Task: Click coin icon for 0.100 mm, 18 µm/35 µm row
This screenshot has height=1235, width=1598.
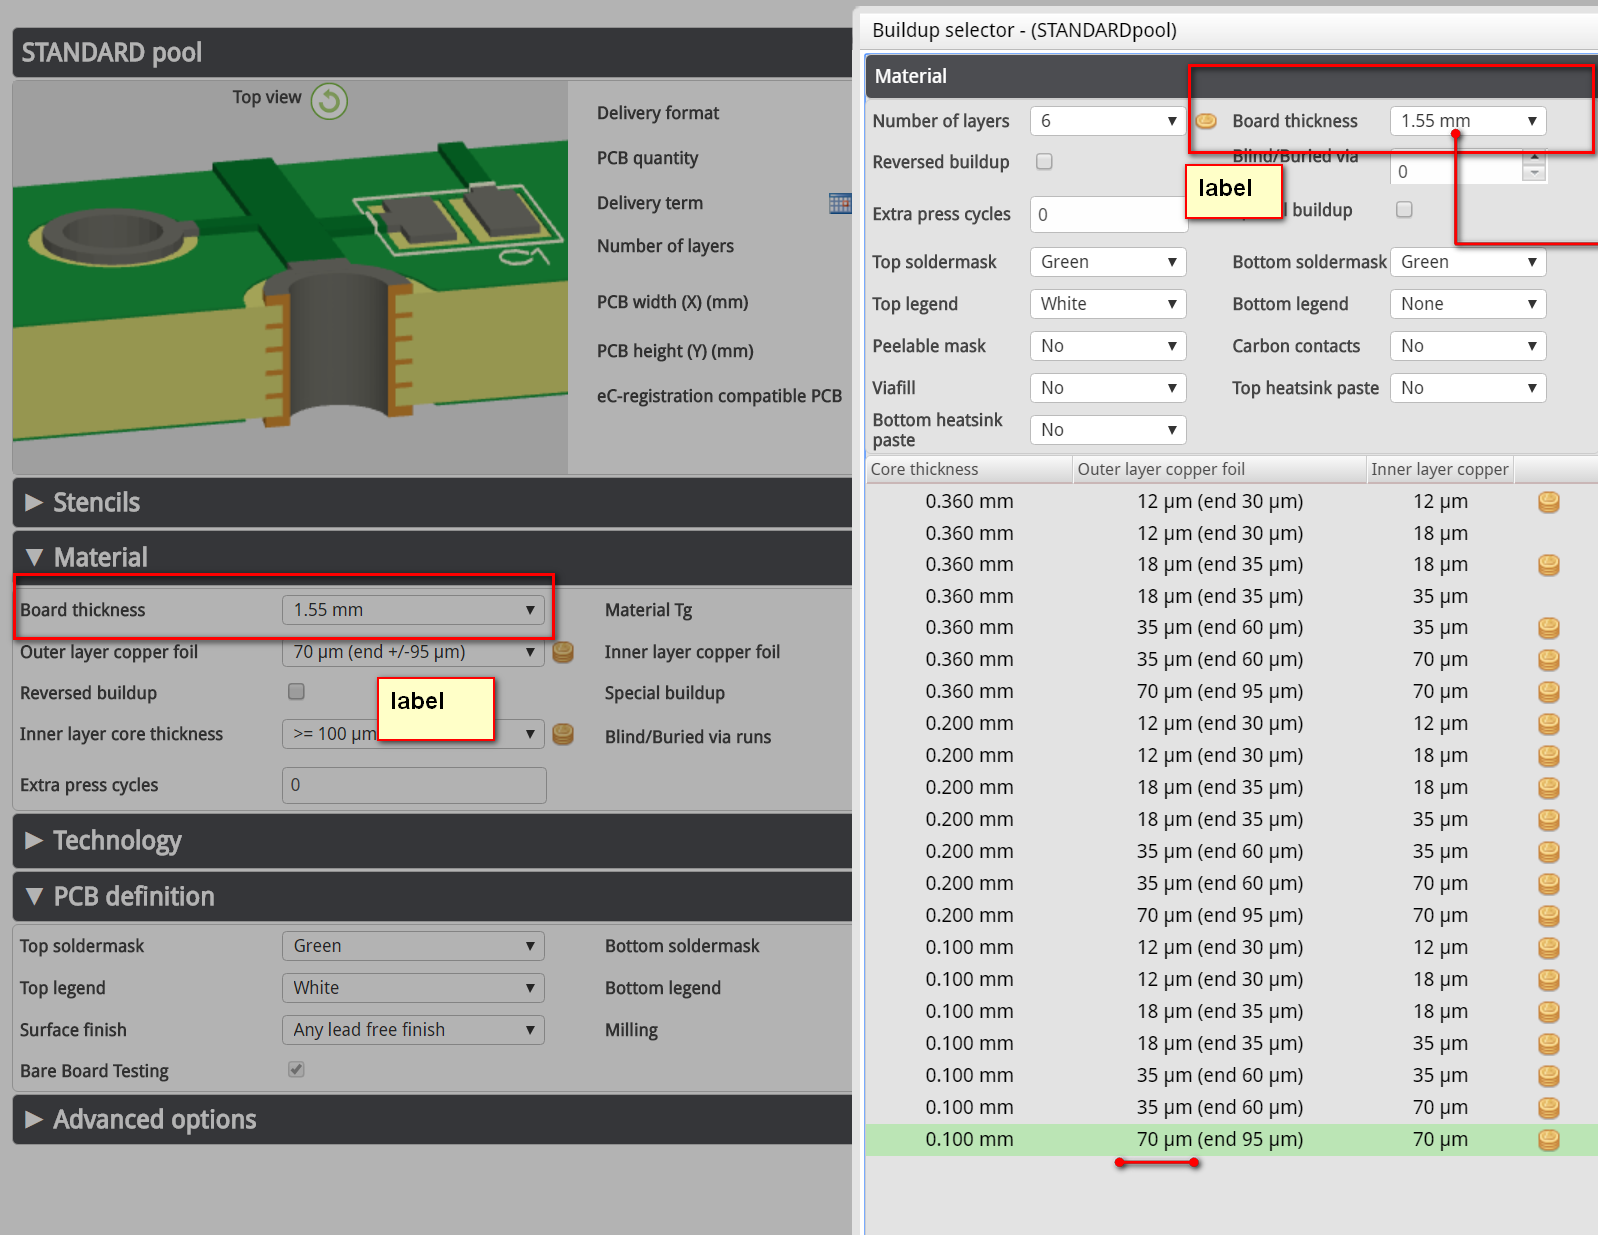Action: pos(1548,1043)
